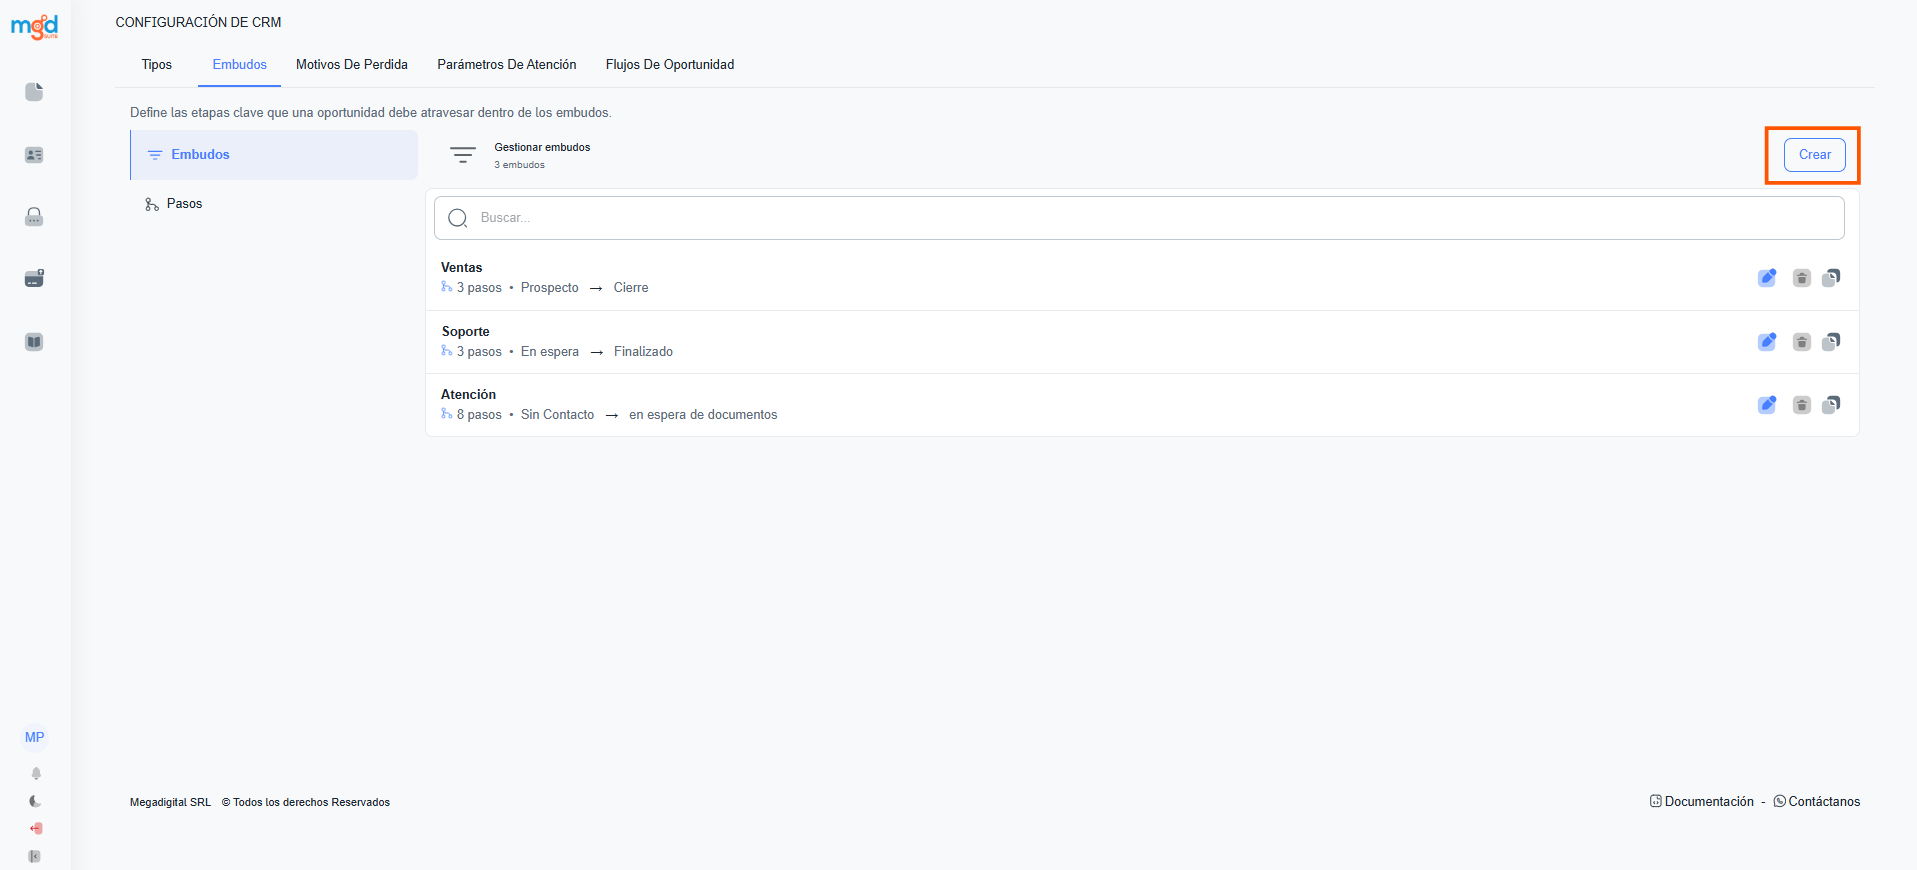Open the Documentación link in footer

click(1708, 802)
